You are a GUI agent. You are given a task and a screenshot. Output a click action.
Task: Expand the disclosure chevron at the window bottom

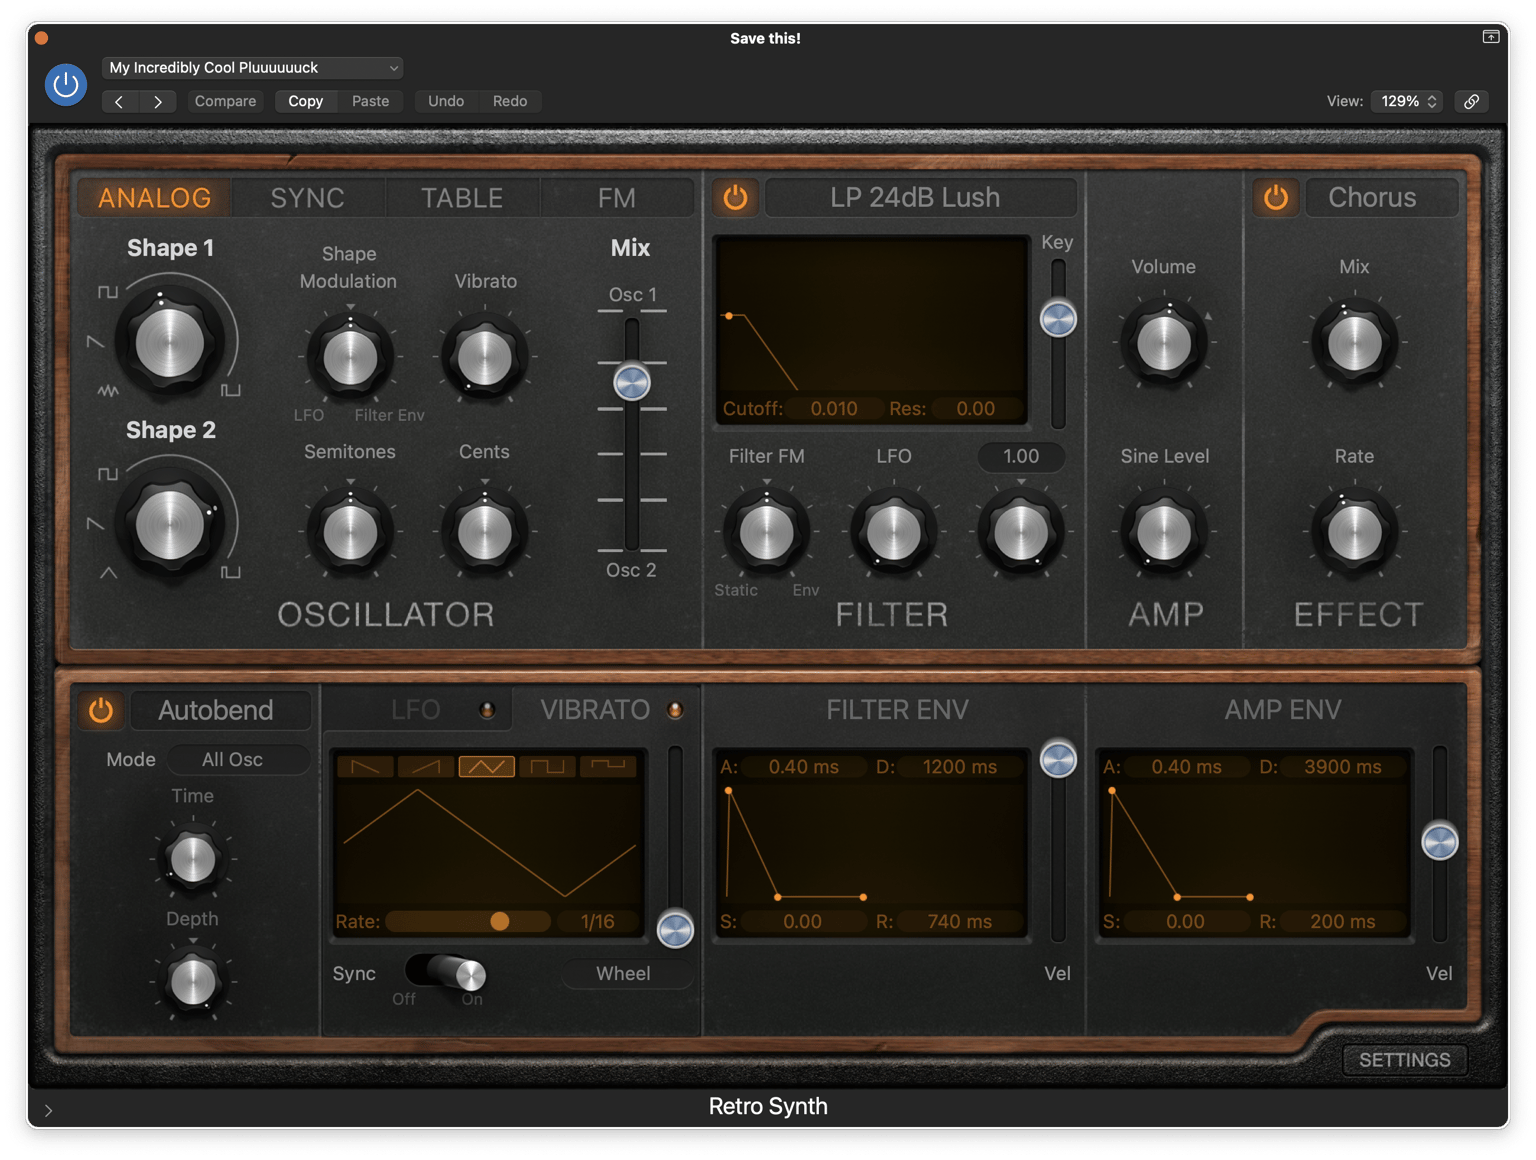coord(48,1110)
